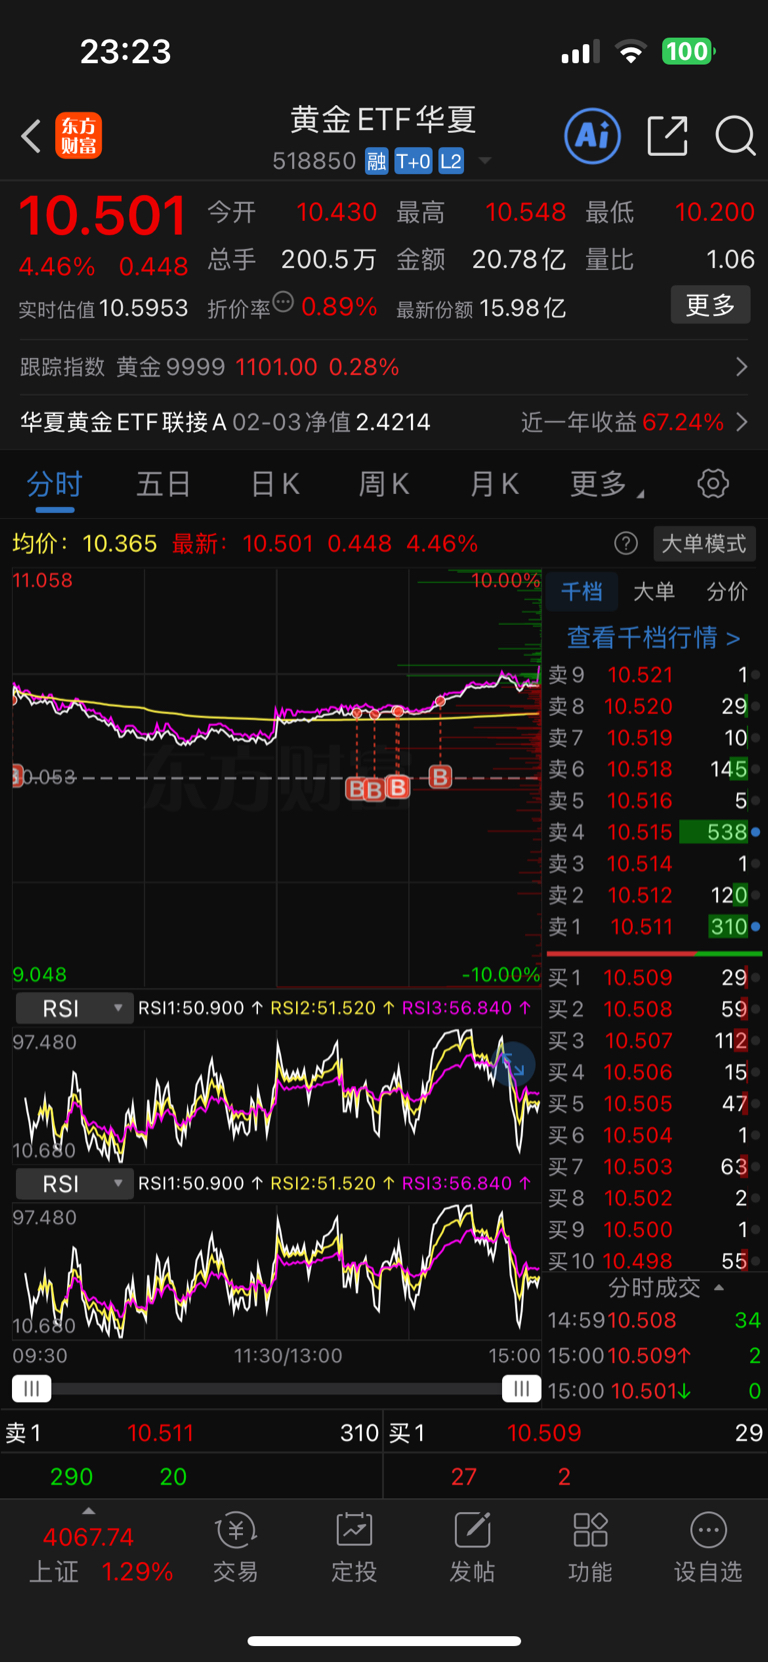
Task: Switch to the 日K tab
Action: point(275,485)
